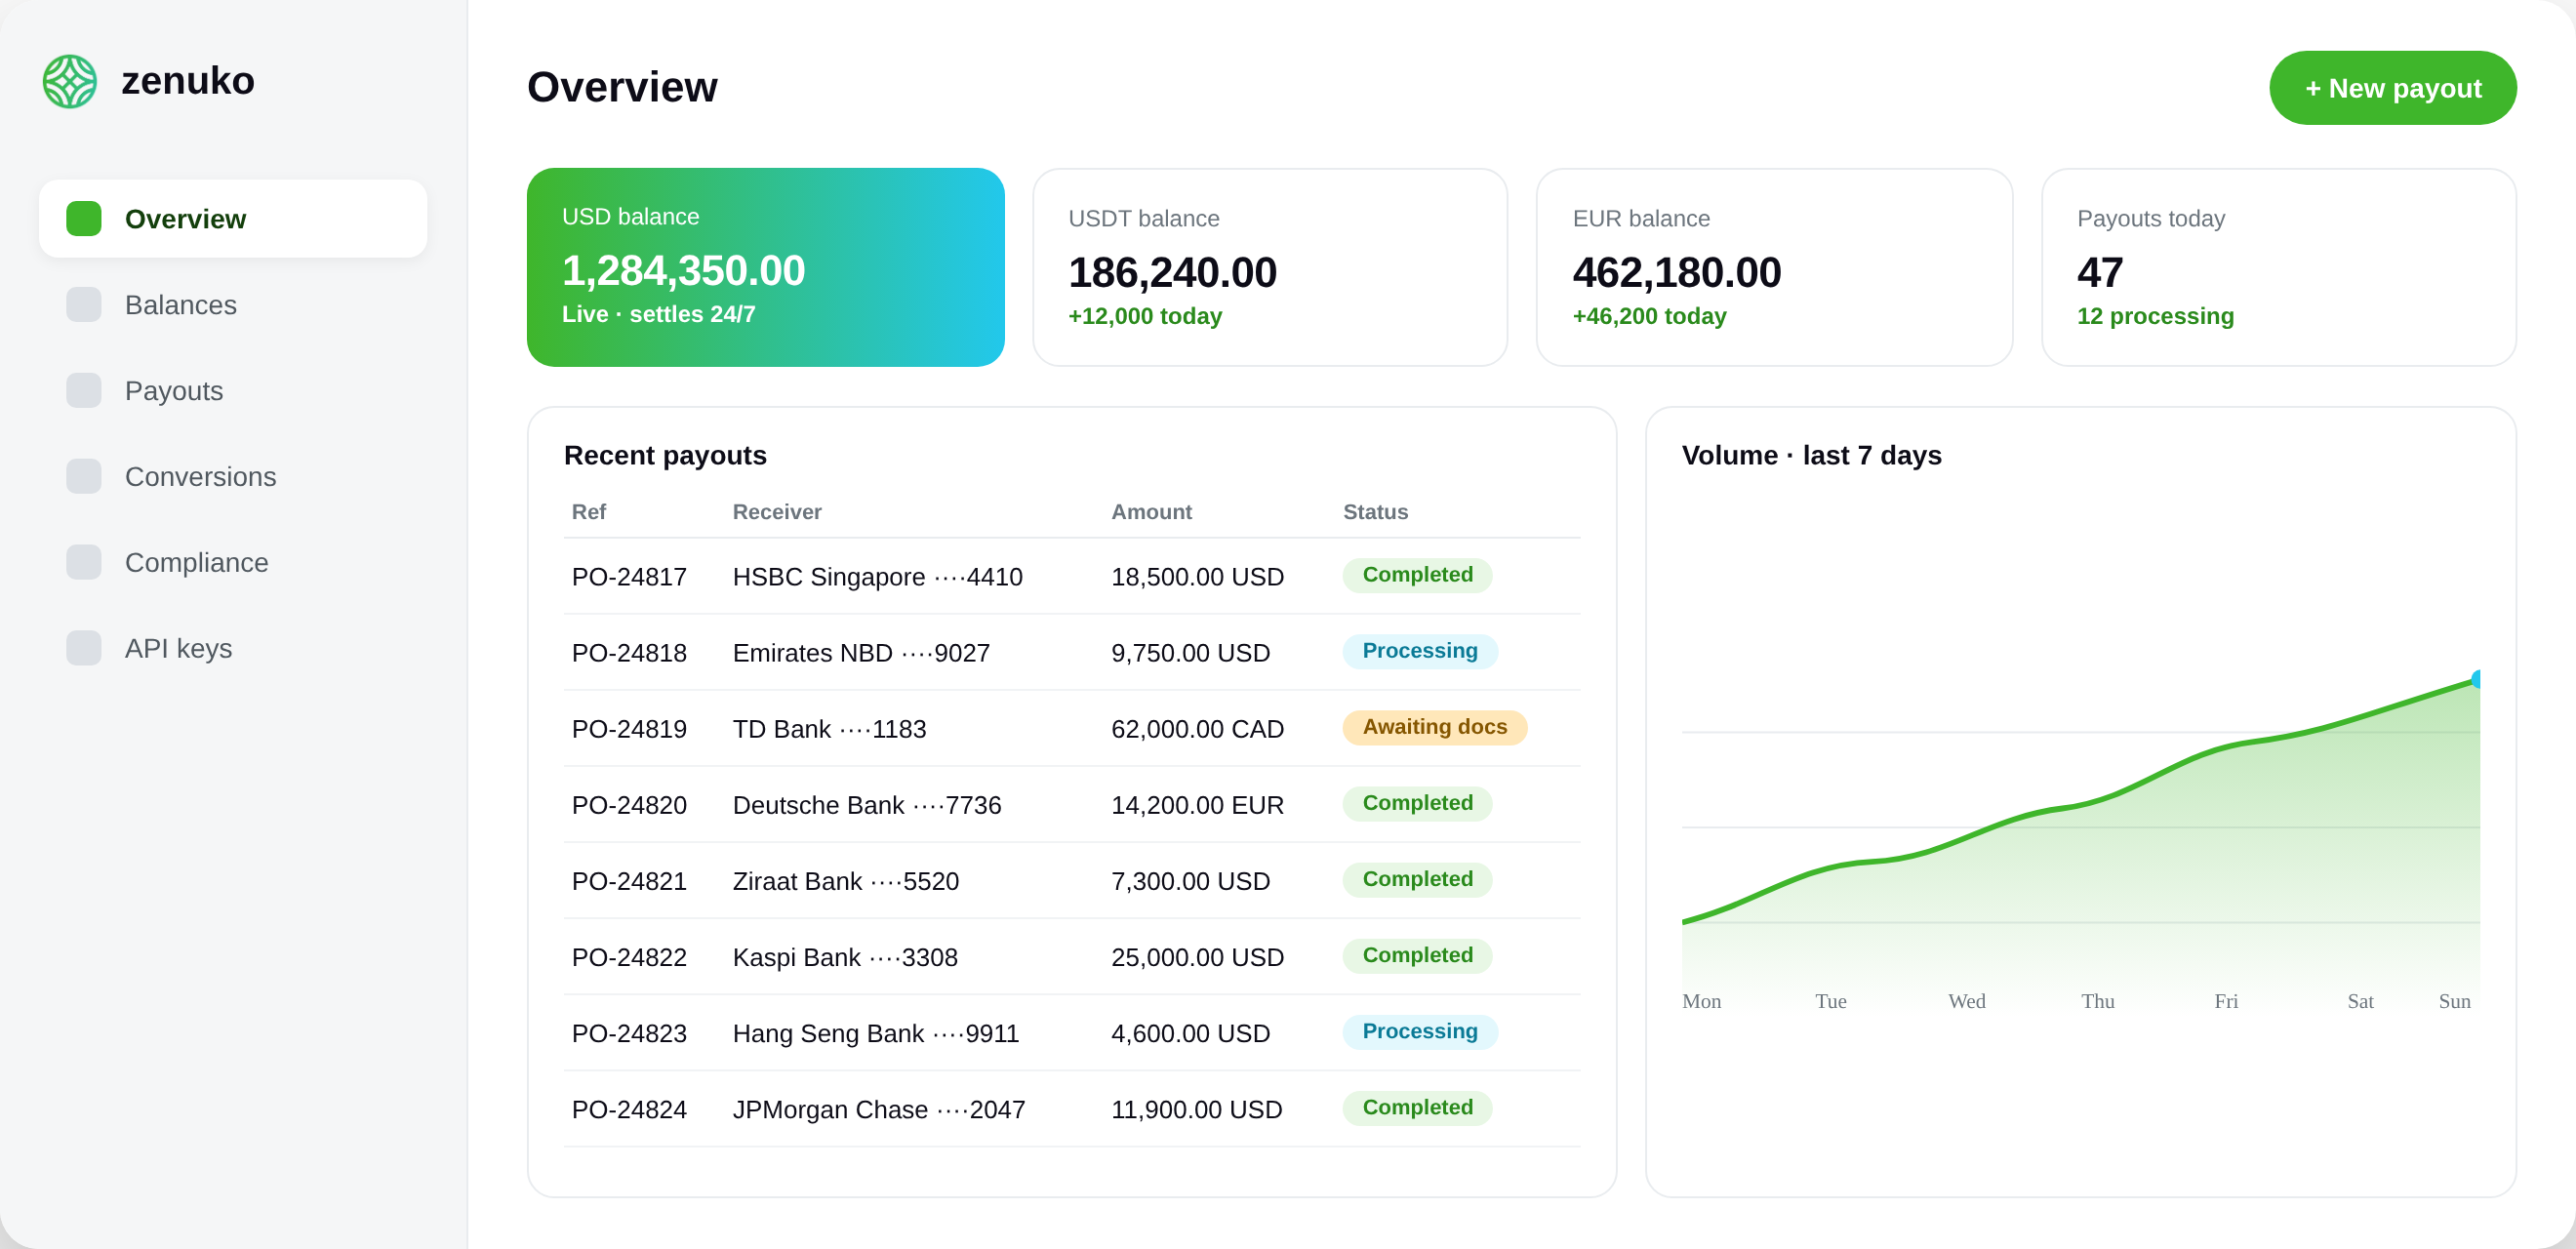Click the green Overview sidebar icon

click(x=84, y=218)
